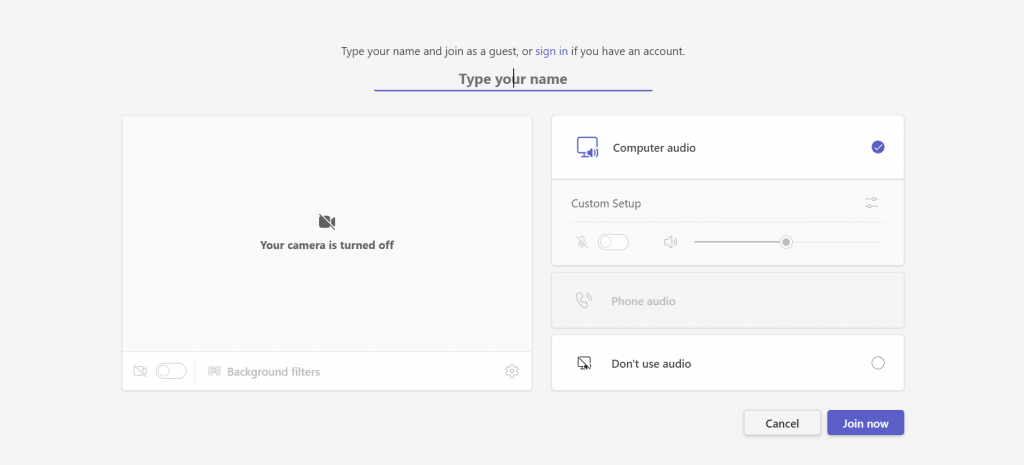Image resolution: width=1024 pixels, height=465 pixels.
Task: Turn on the microphone toggle
Action: (x=613, y=242)
